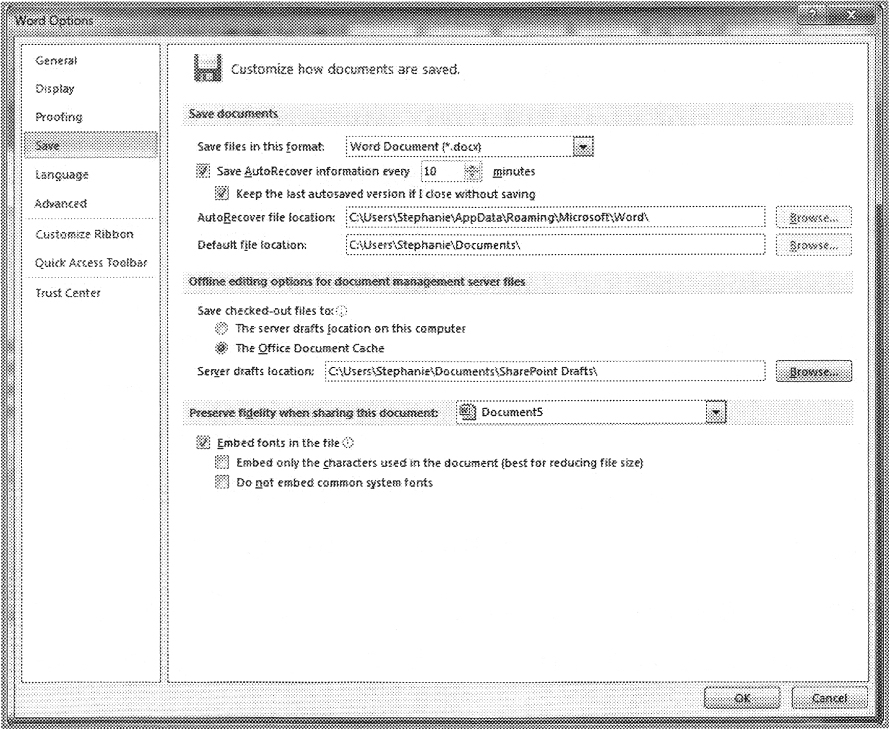Image resolution: width=889 pixels, height=729 pixels.
Task: Open Quick Access Toolbar settings
Action: [91, 262]
